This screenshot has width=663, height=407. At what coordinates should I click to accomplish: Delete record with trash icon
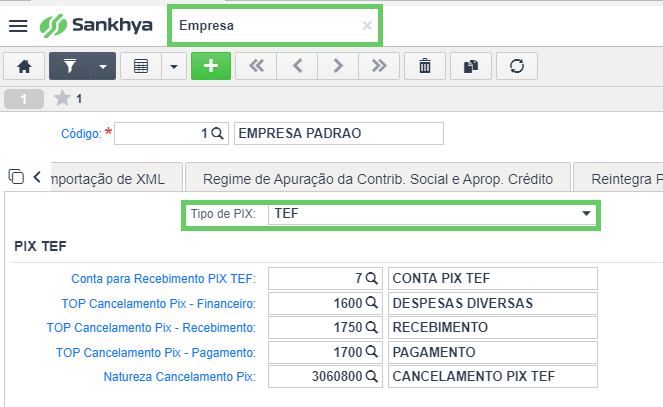click(x=425, y=66)
